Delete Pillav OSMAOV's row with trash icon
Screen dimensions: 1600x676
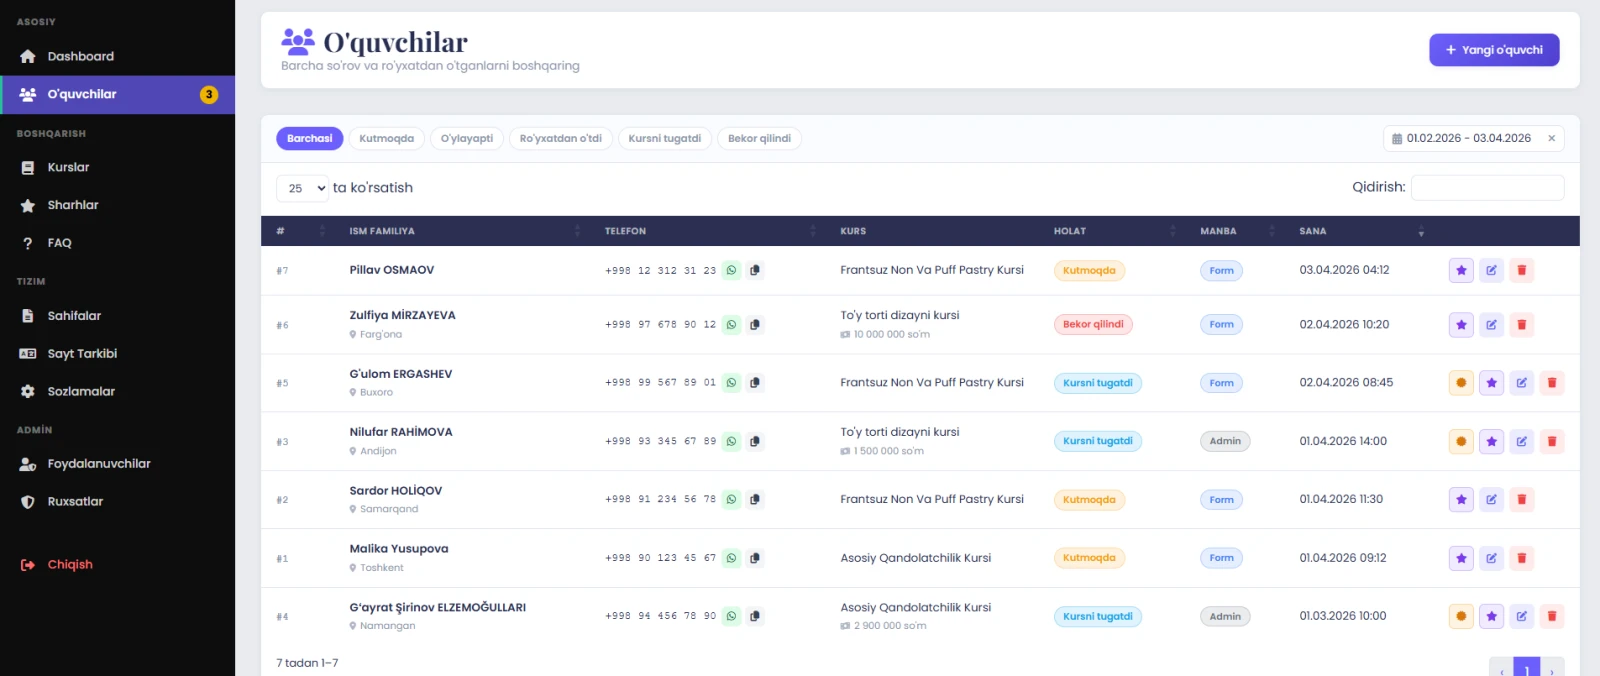click(1521, 270)
